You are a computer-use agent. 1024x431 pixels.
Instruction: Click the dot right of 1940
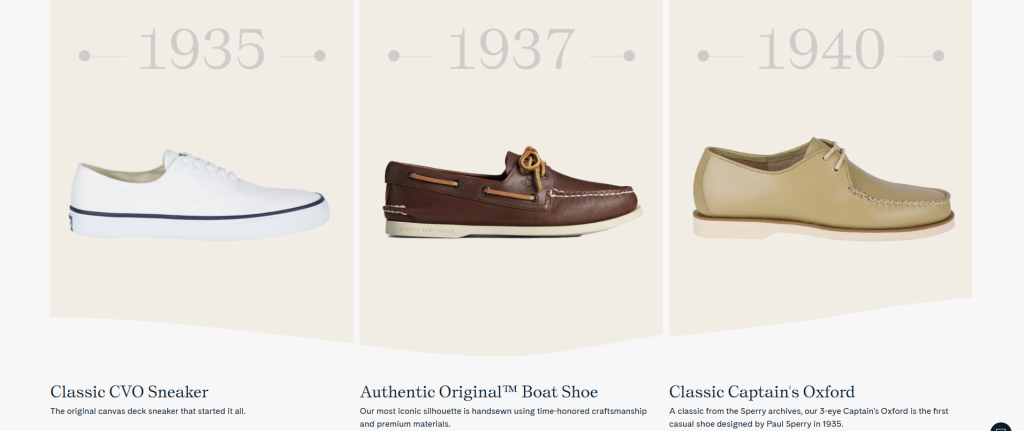[x=938, y=55]
